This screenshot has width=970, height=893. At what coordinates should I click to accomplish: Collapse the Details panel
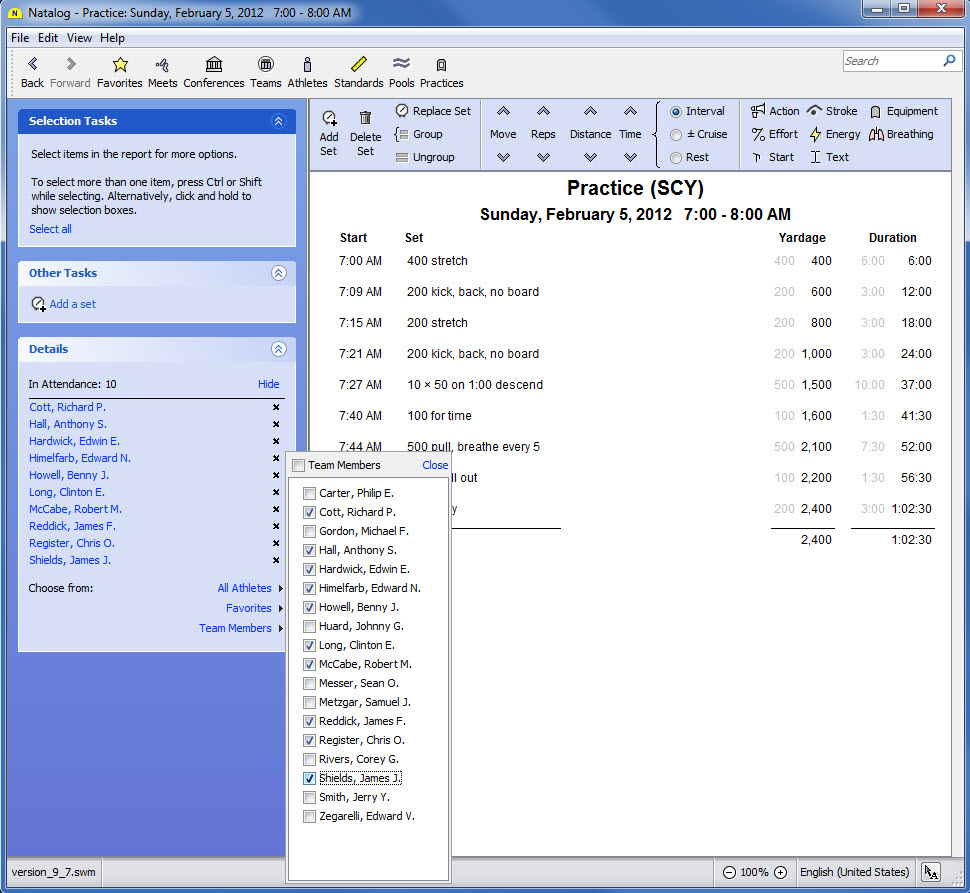point(279,349)
